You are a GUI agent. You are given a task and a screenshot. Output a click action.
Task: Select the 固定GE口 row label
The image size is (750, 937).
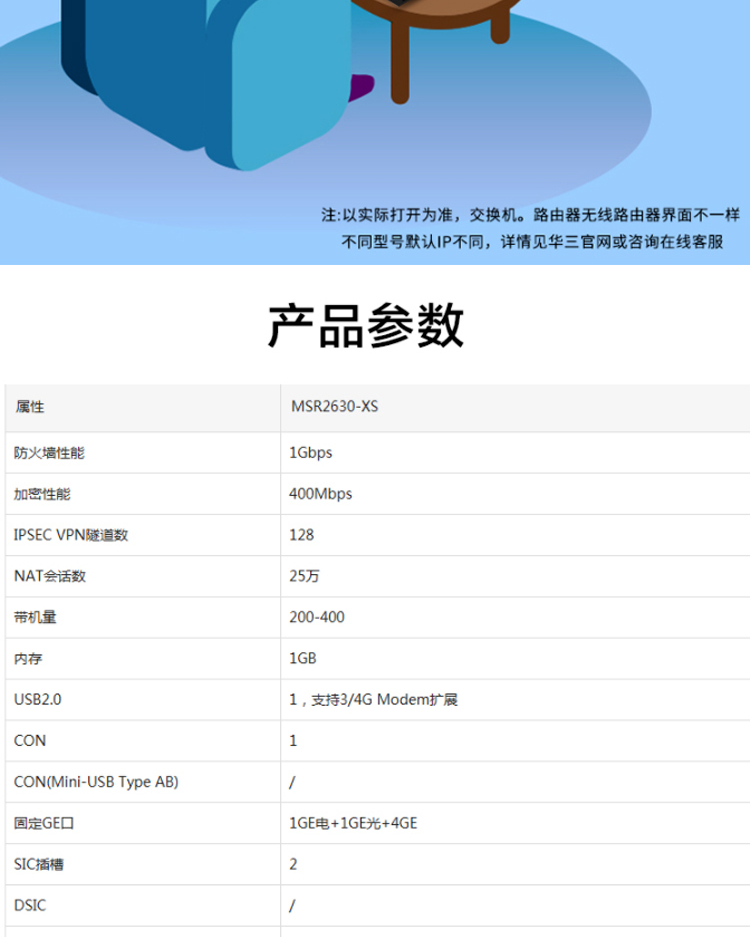[44, 823]
